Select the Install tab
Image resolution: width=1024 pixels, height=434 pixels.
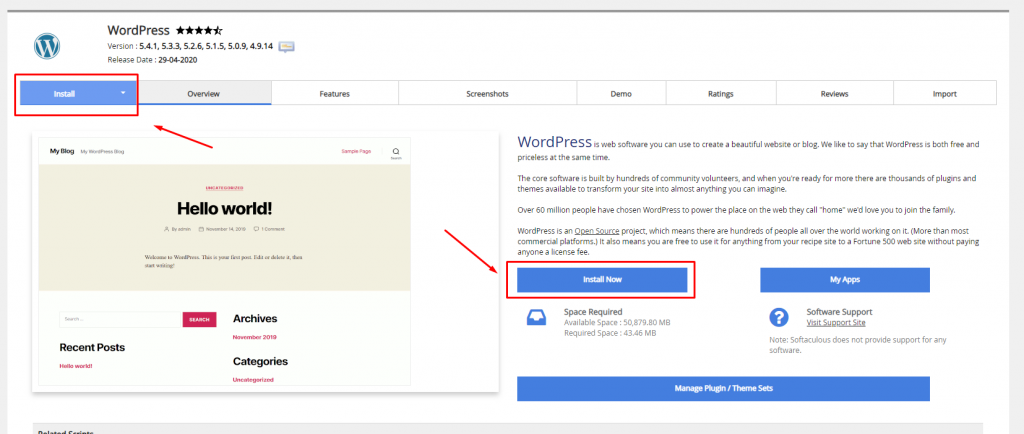tap(79, 93)
